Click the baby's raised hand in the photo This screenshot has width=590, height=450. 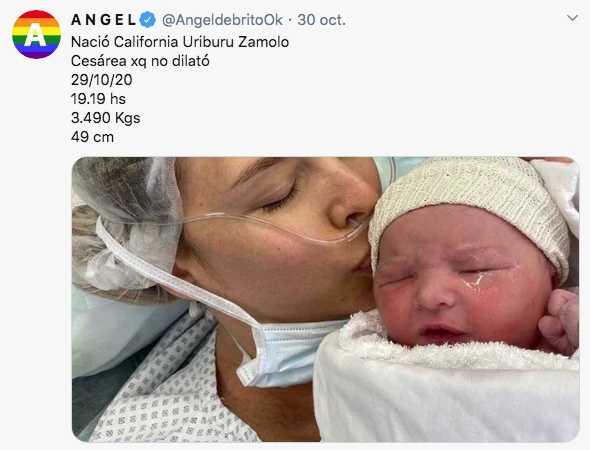tap(560, 322)
